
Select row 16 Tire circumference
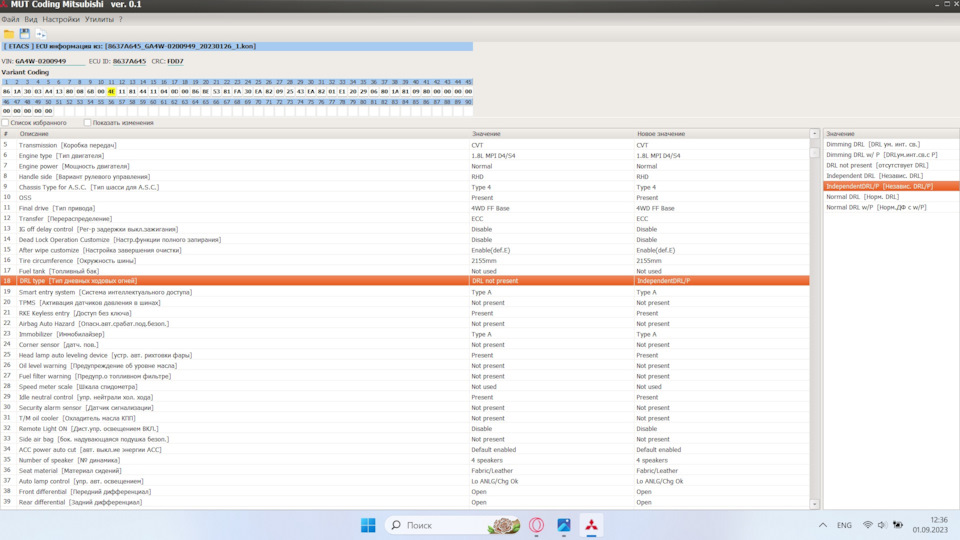(x=405, y=261)
